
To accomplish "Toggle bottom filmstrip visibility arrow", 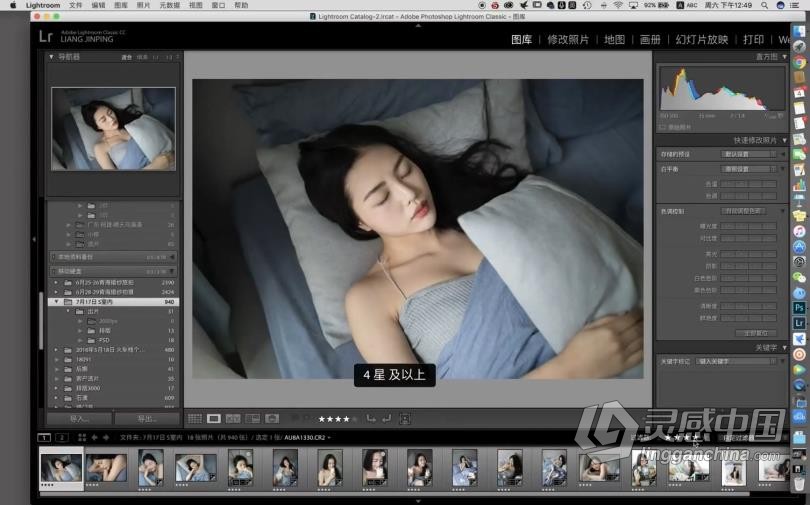I will click(x=418, y=501).
